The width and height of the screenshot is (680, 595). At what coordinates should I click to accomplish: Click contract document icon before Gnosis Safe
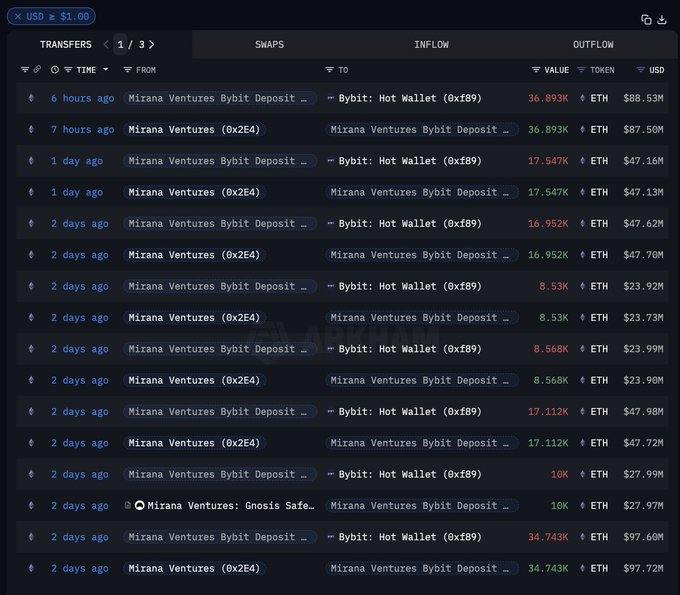(128, 505)
